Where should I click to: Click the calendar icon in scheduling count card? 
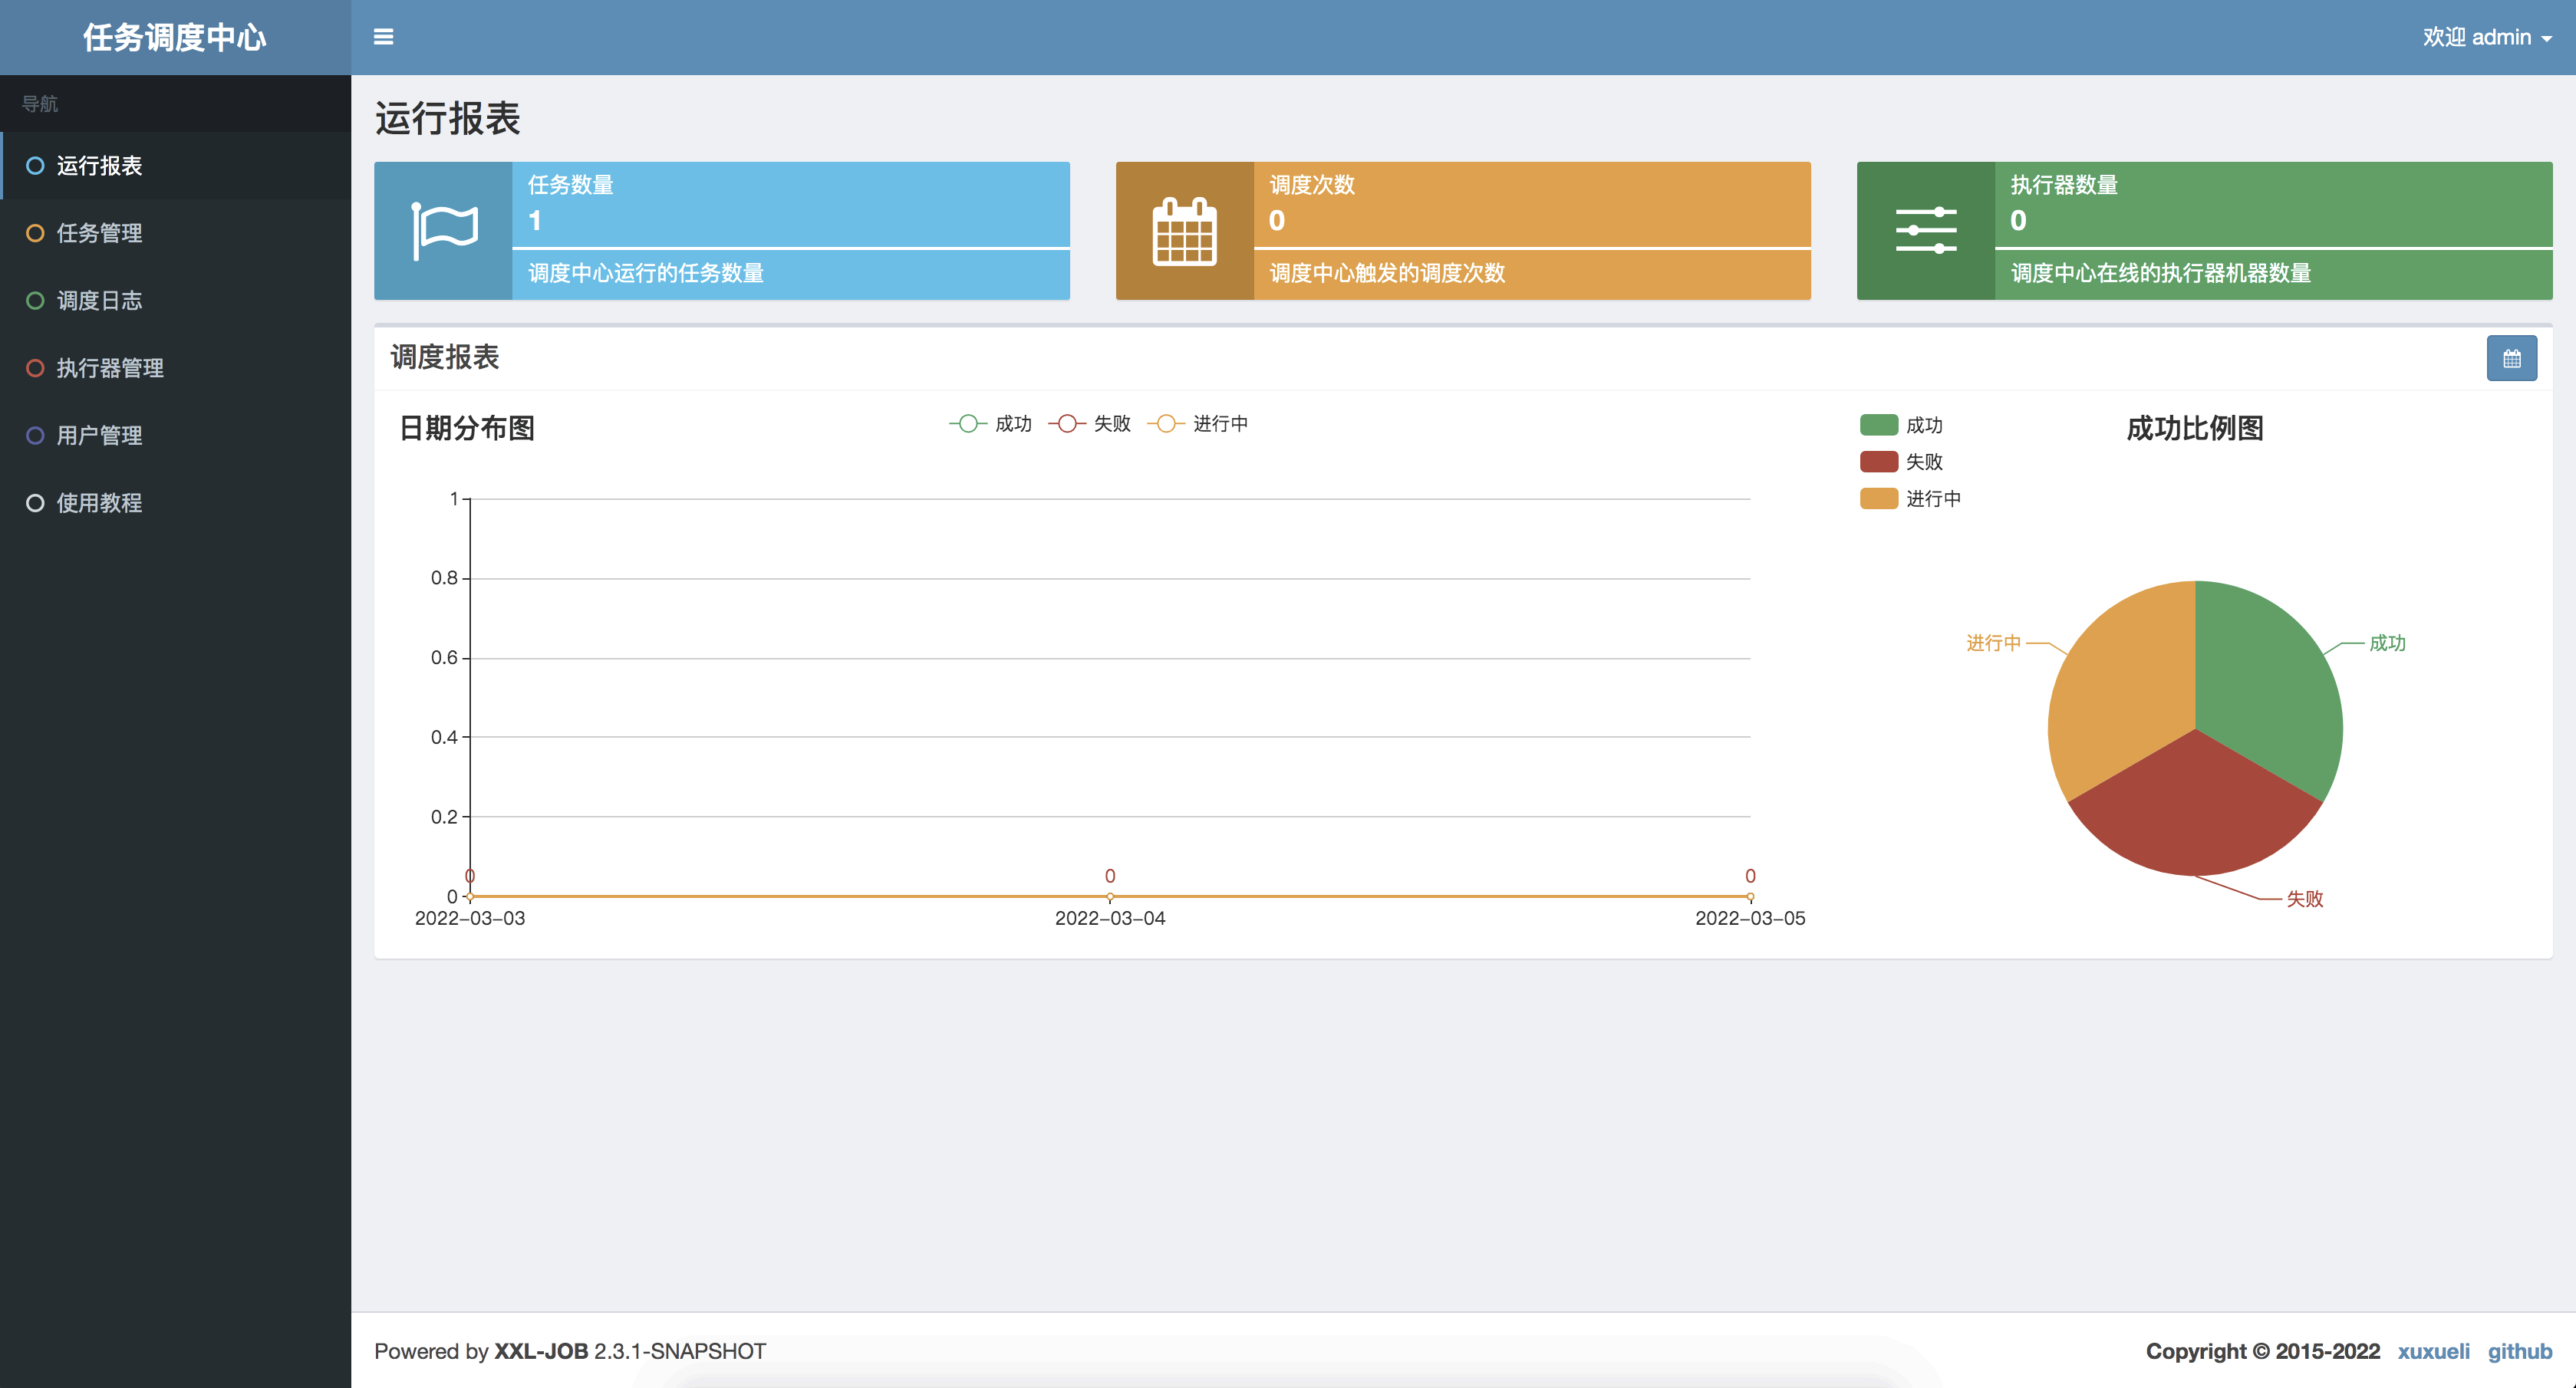pyautogui.click(x=1184, y=231)
